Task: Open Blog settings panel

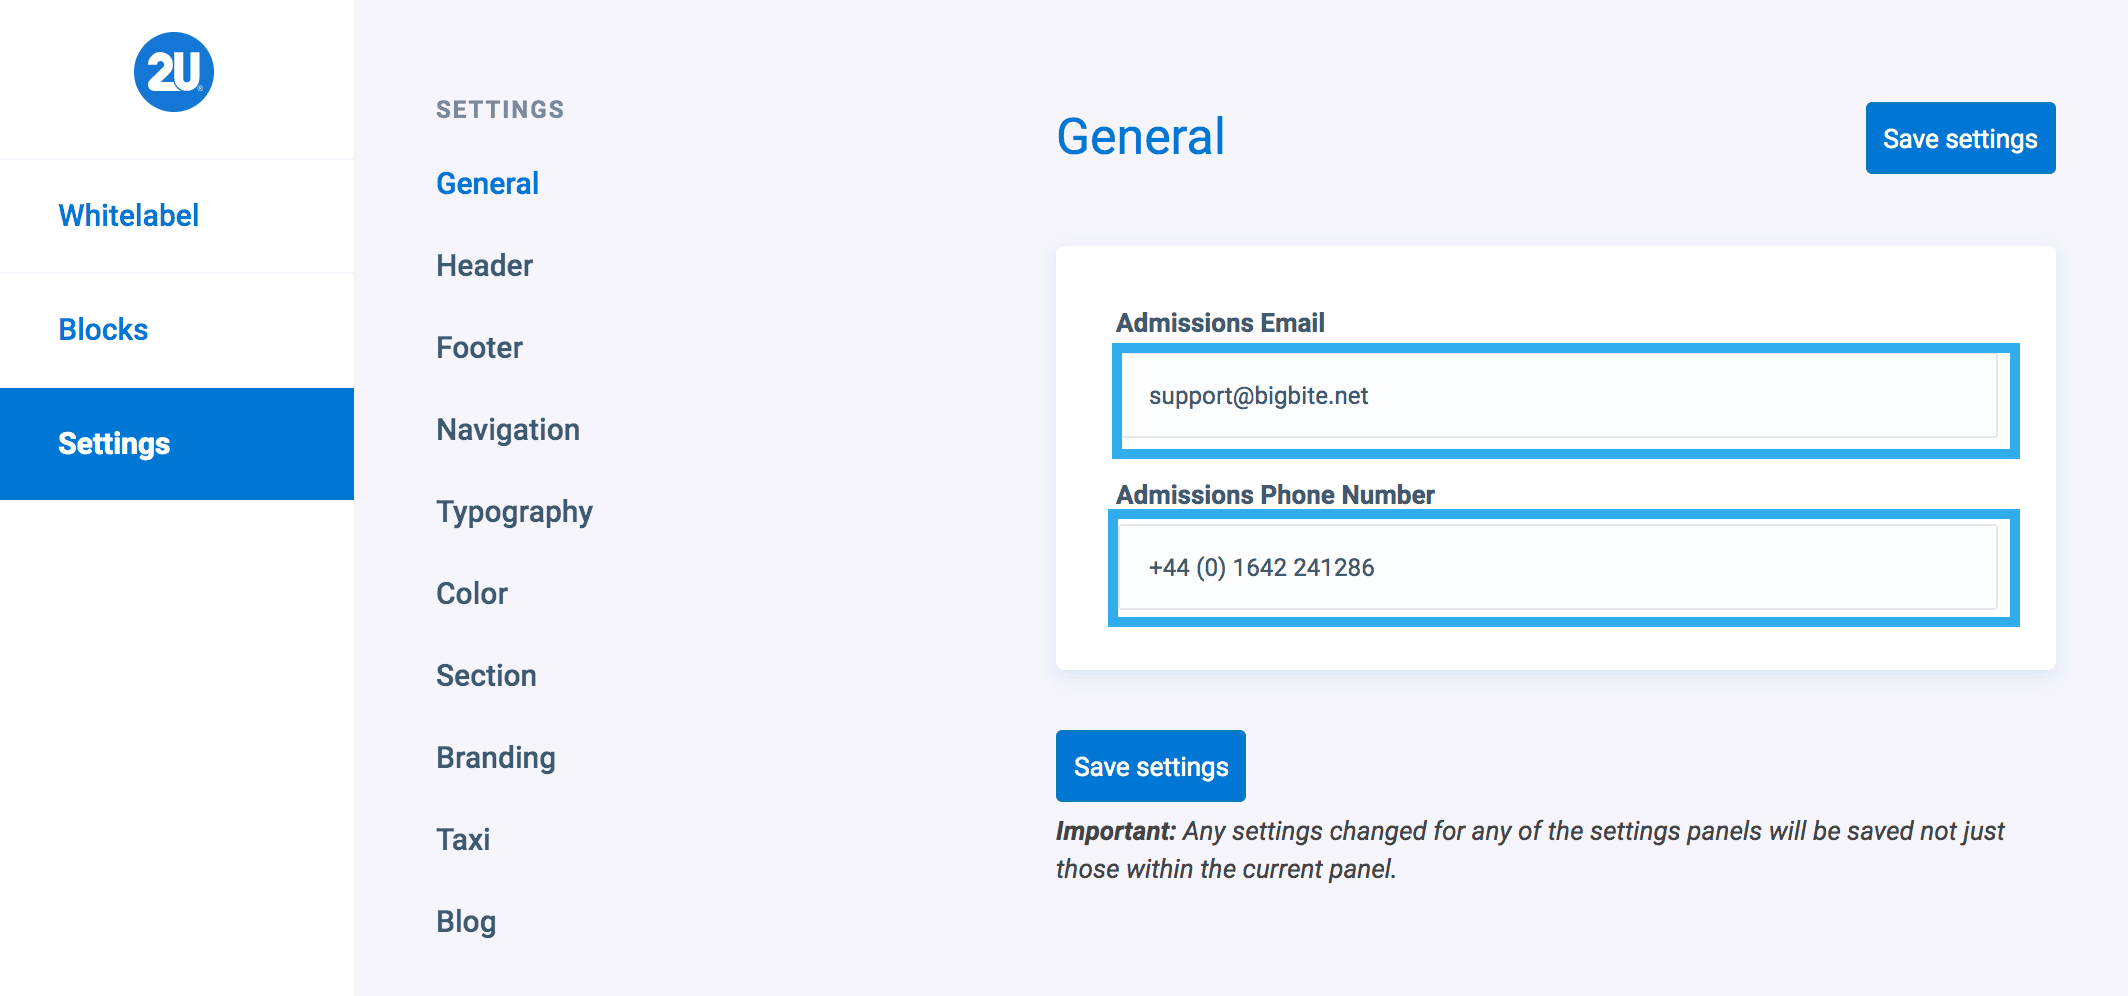Action: pos(466,922)
